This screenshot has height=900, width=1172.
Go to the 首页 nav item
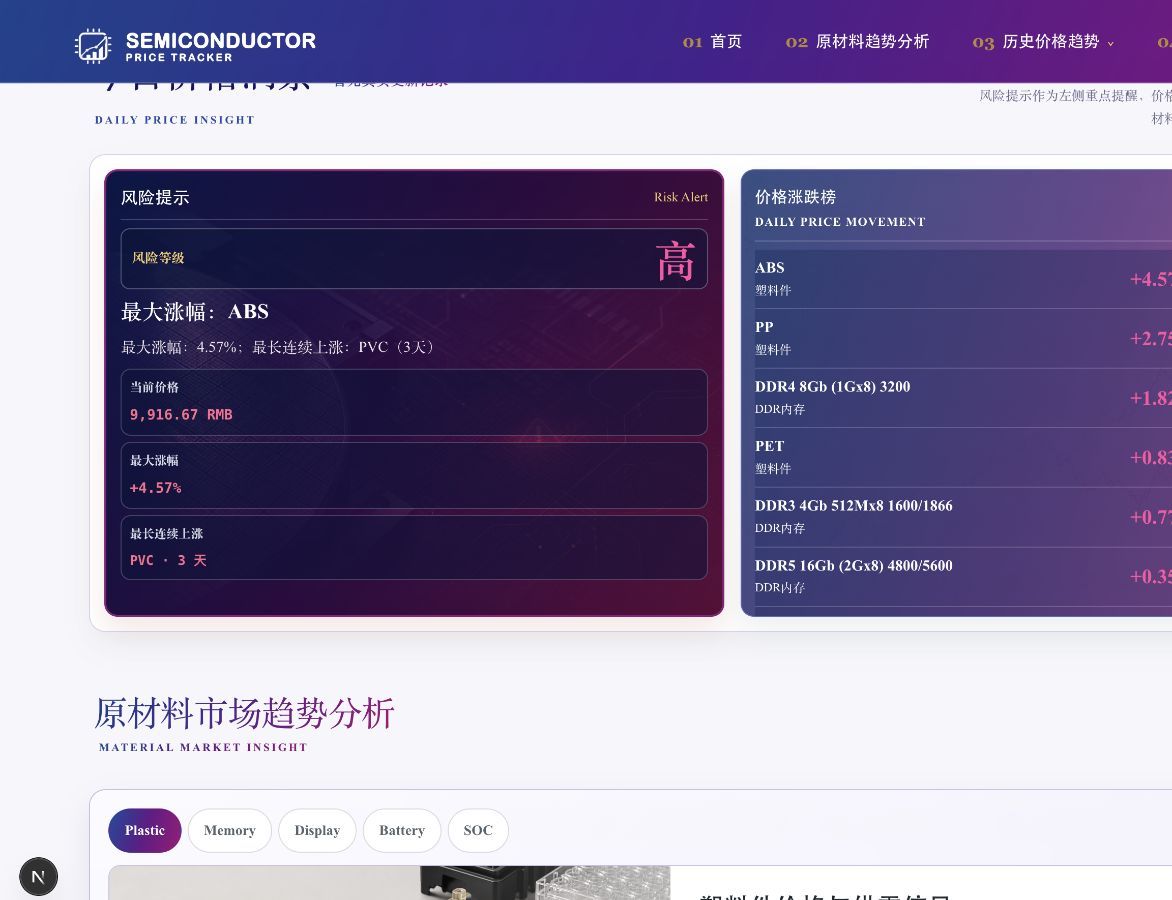[712, 42]
